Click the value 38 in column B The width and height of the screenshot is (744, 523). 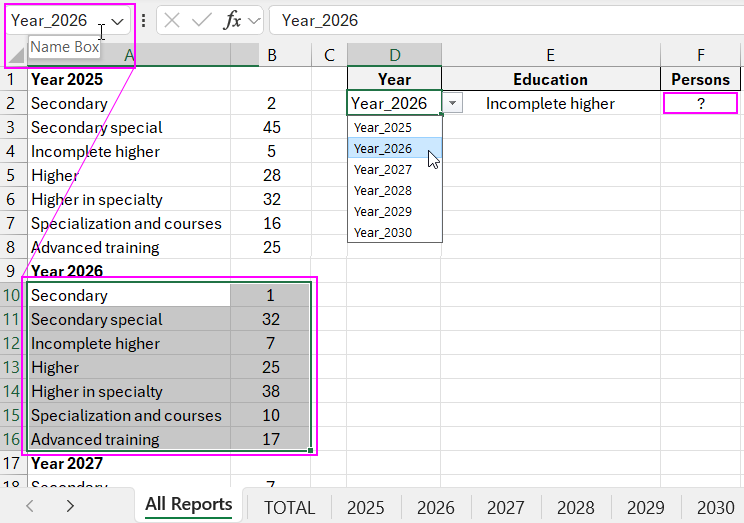(x=271, y=391)
